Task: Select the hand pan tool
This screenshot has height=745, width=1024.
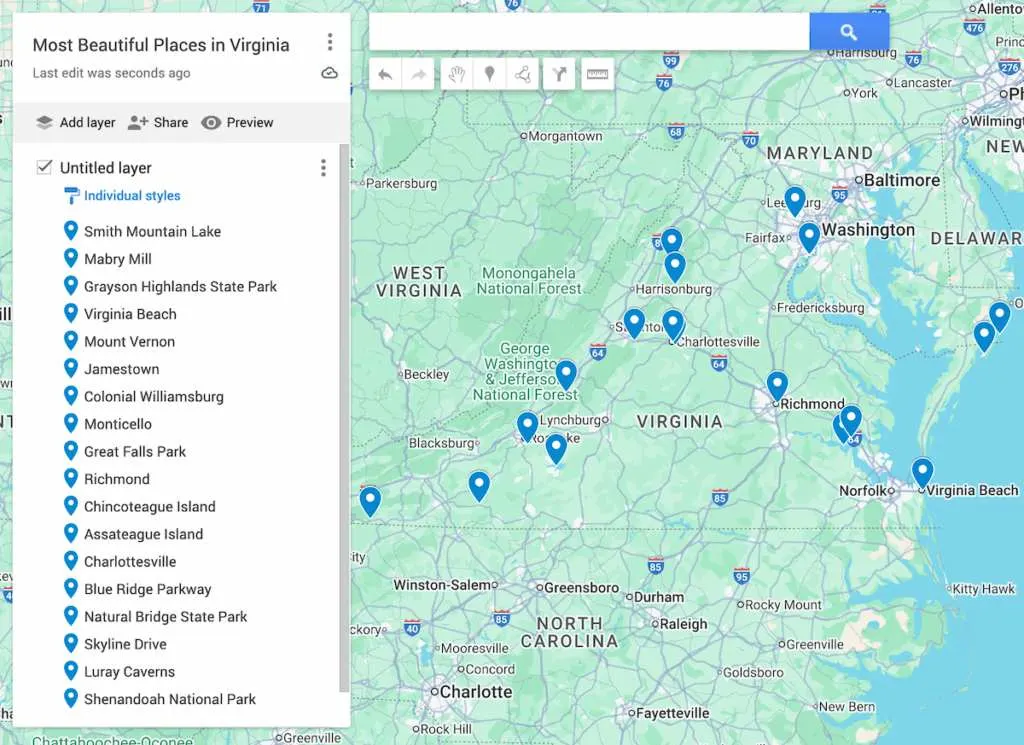Action: pyautogui.click(x=456, y=74)
